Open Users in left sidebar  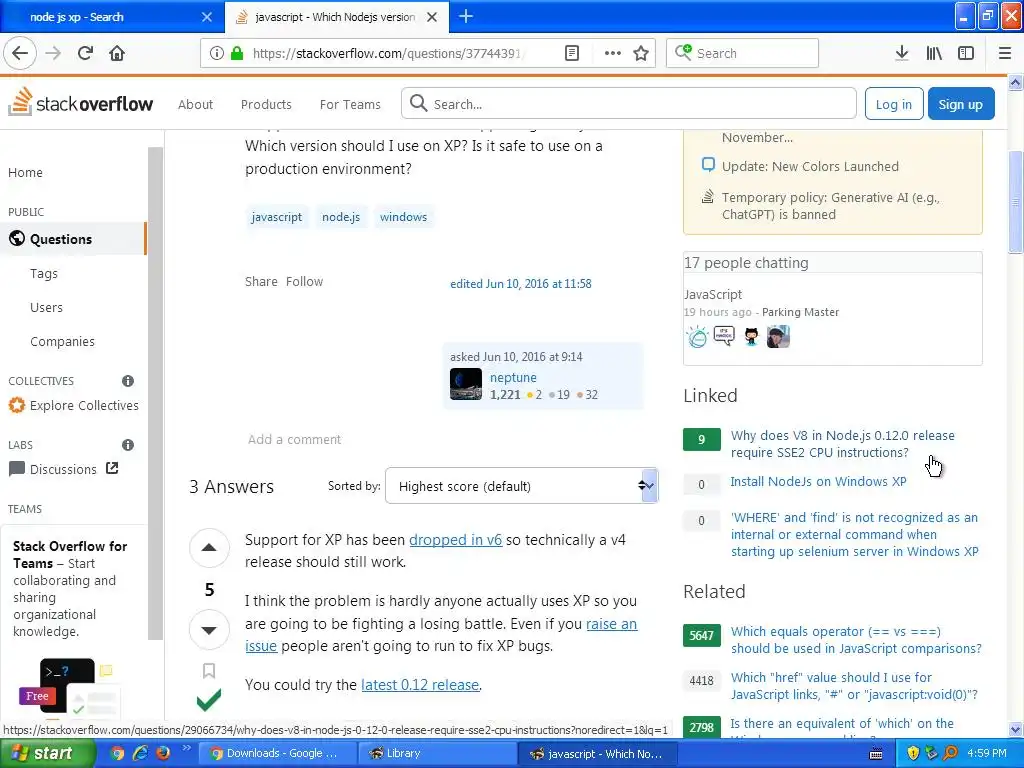[46, 308]
